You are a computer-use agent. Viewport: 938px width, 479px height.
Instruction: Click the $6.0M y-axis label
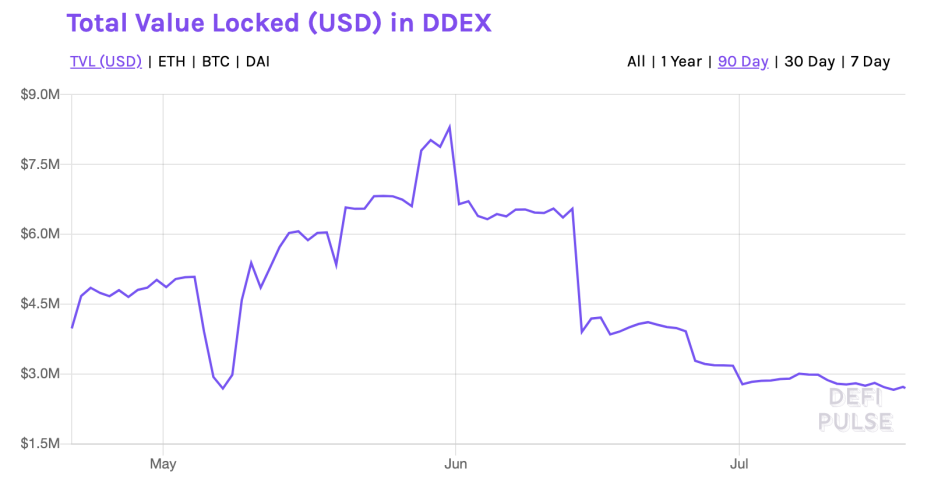(x=40, y=234)
